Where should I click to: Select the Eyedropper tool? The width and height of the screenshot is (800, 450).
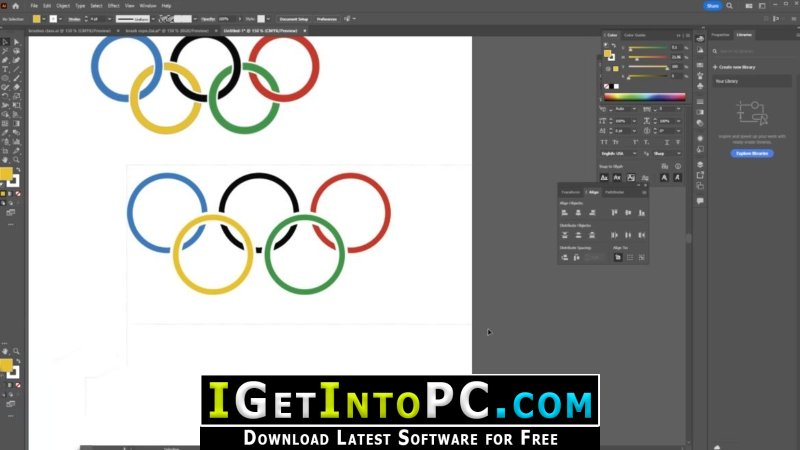click(x=5, y=133)
